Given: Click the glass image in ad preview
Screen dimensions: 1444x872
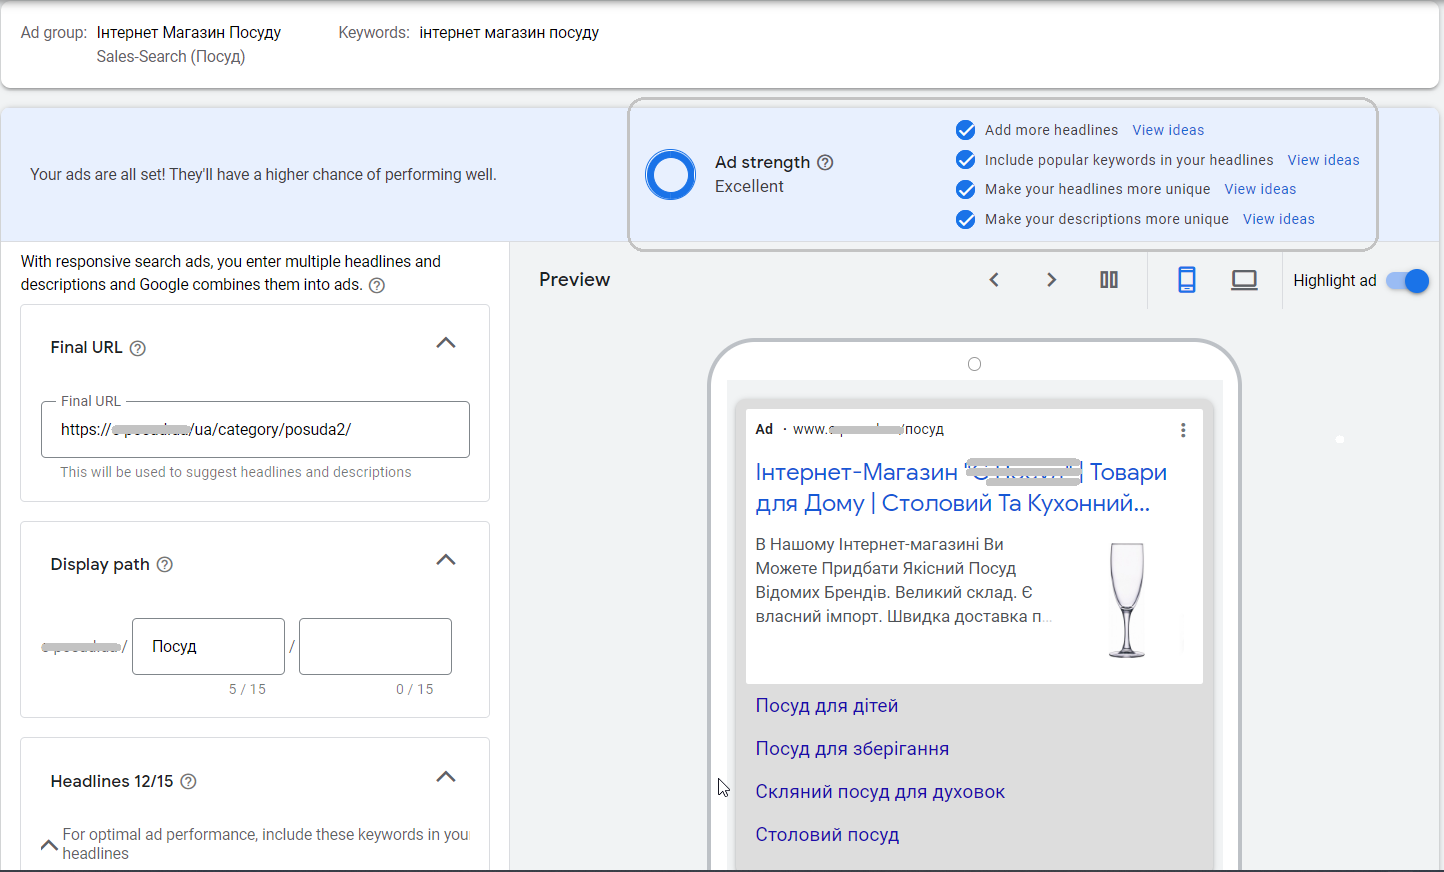Looking at the screenshot, I should click(x=1127, y=600).
